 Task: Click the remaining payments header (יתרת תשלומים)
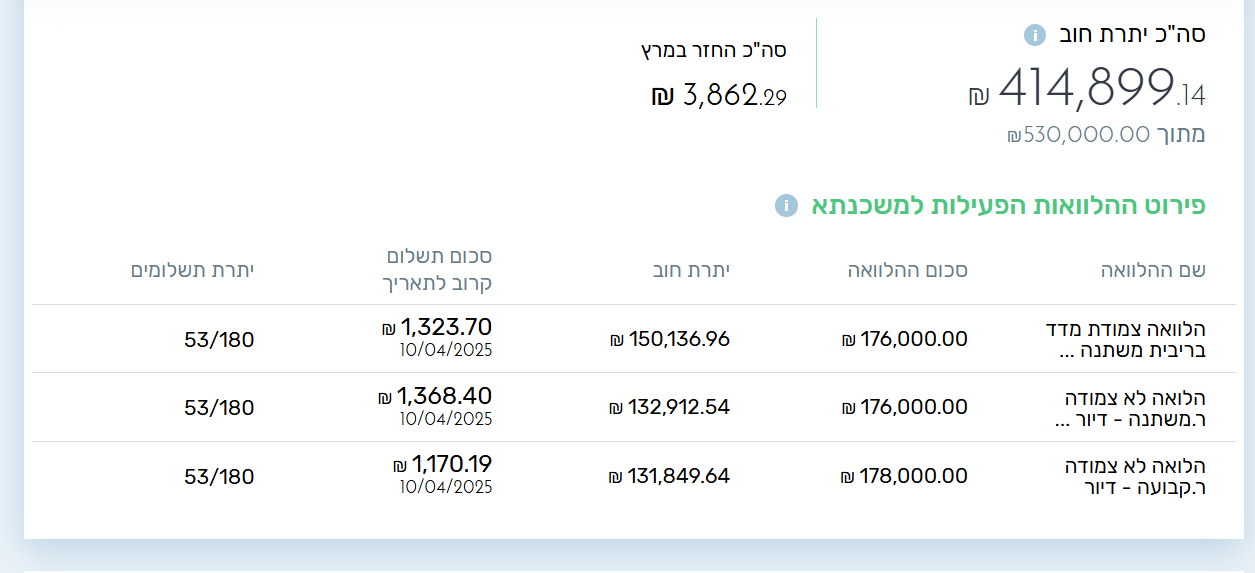pyautogui.click(x=193, y=270)
